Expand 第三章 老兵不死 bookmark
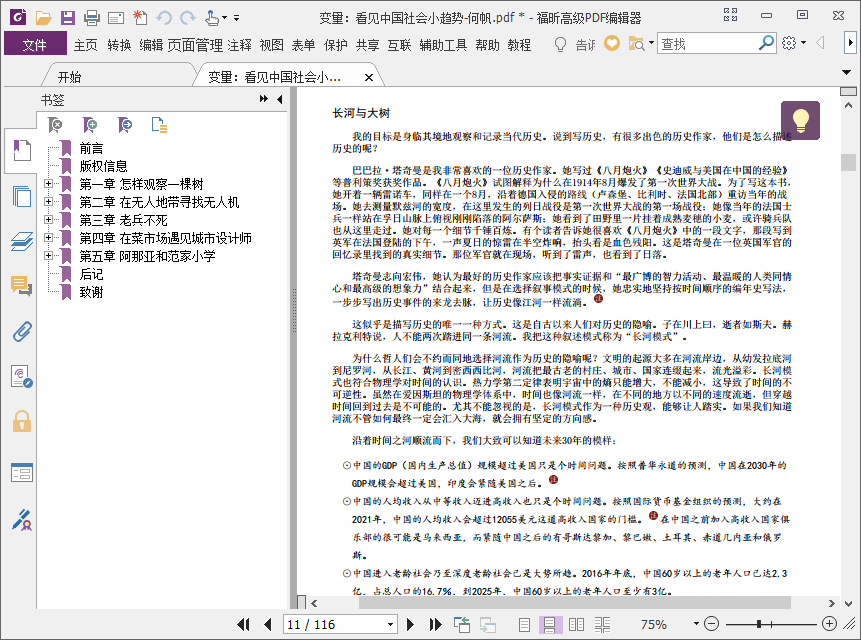This screenshot has height=640, width=861. pyautogui.click(x=48, y=220)
